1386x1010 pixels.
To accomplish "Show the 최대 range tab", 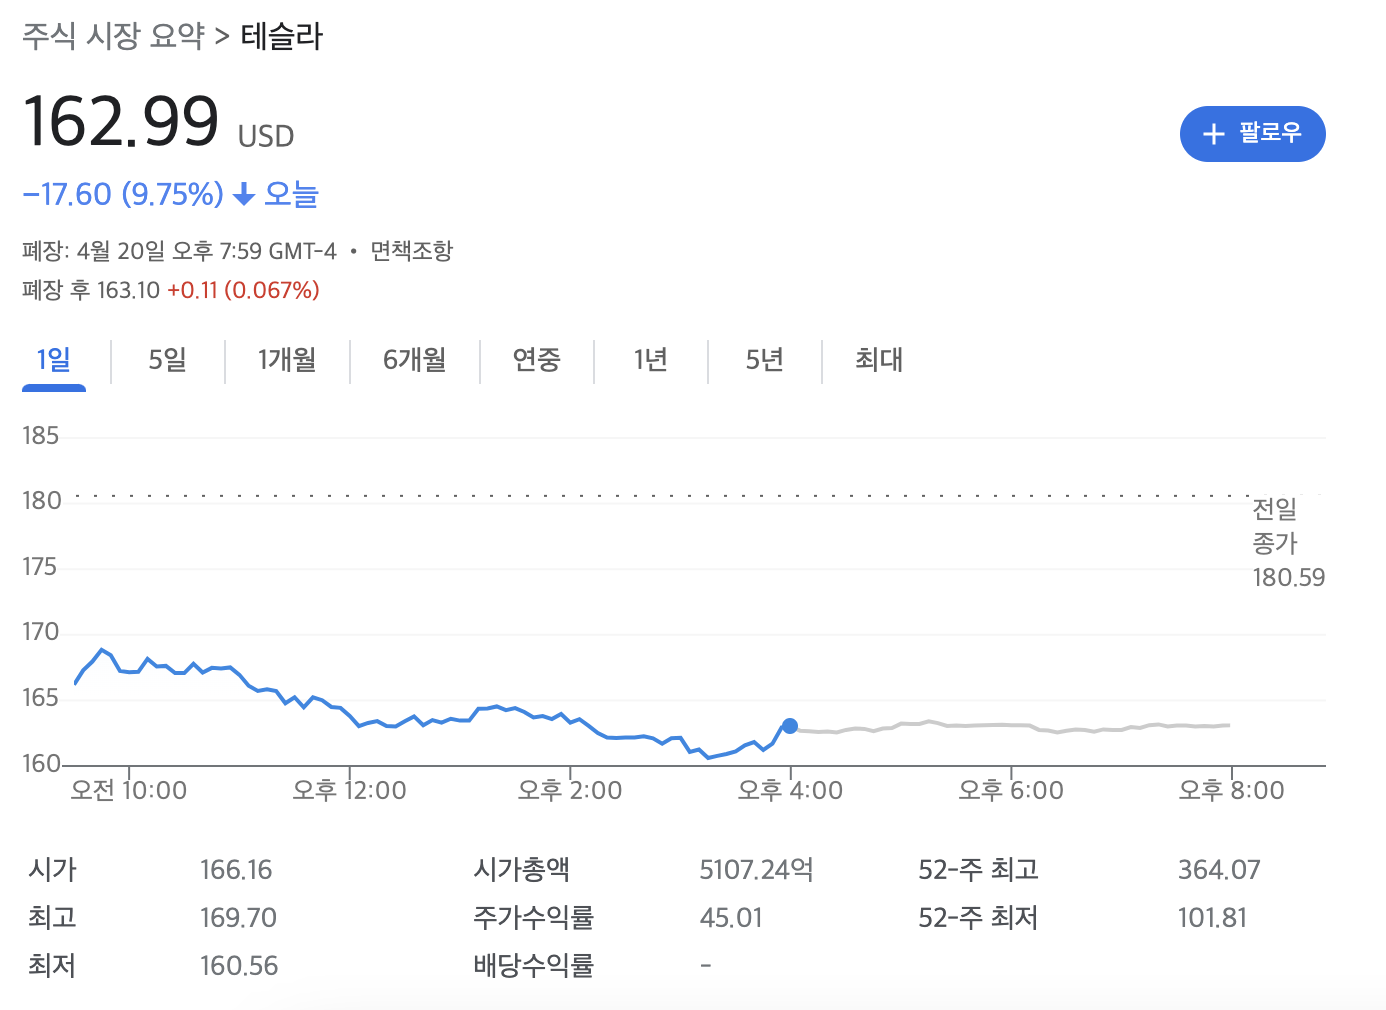I will coord(879,360).
